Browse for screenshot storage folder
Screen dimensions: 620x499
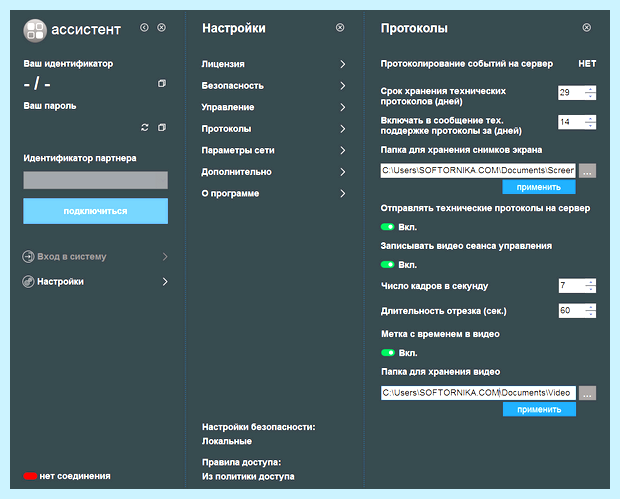588,171
